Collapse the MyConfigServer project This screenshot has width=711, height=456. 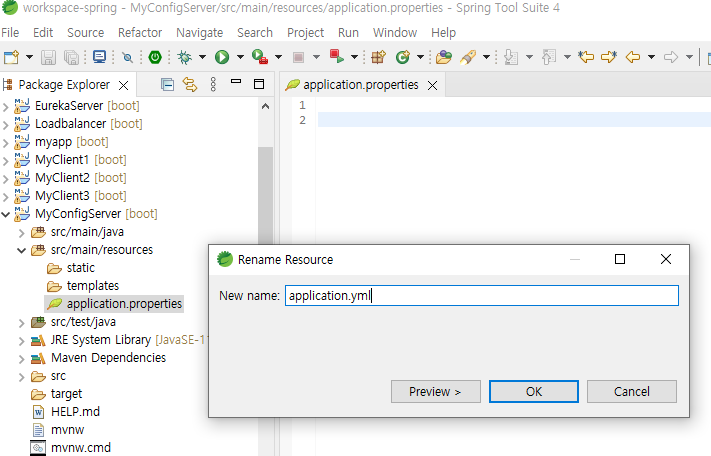coord(5,214)
